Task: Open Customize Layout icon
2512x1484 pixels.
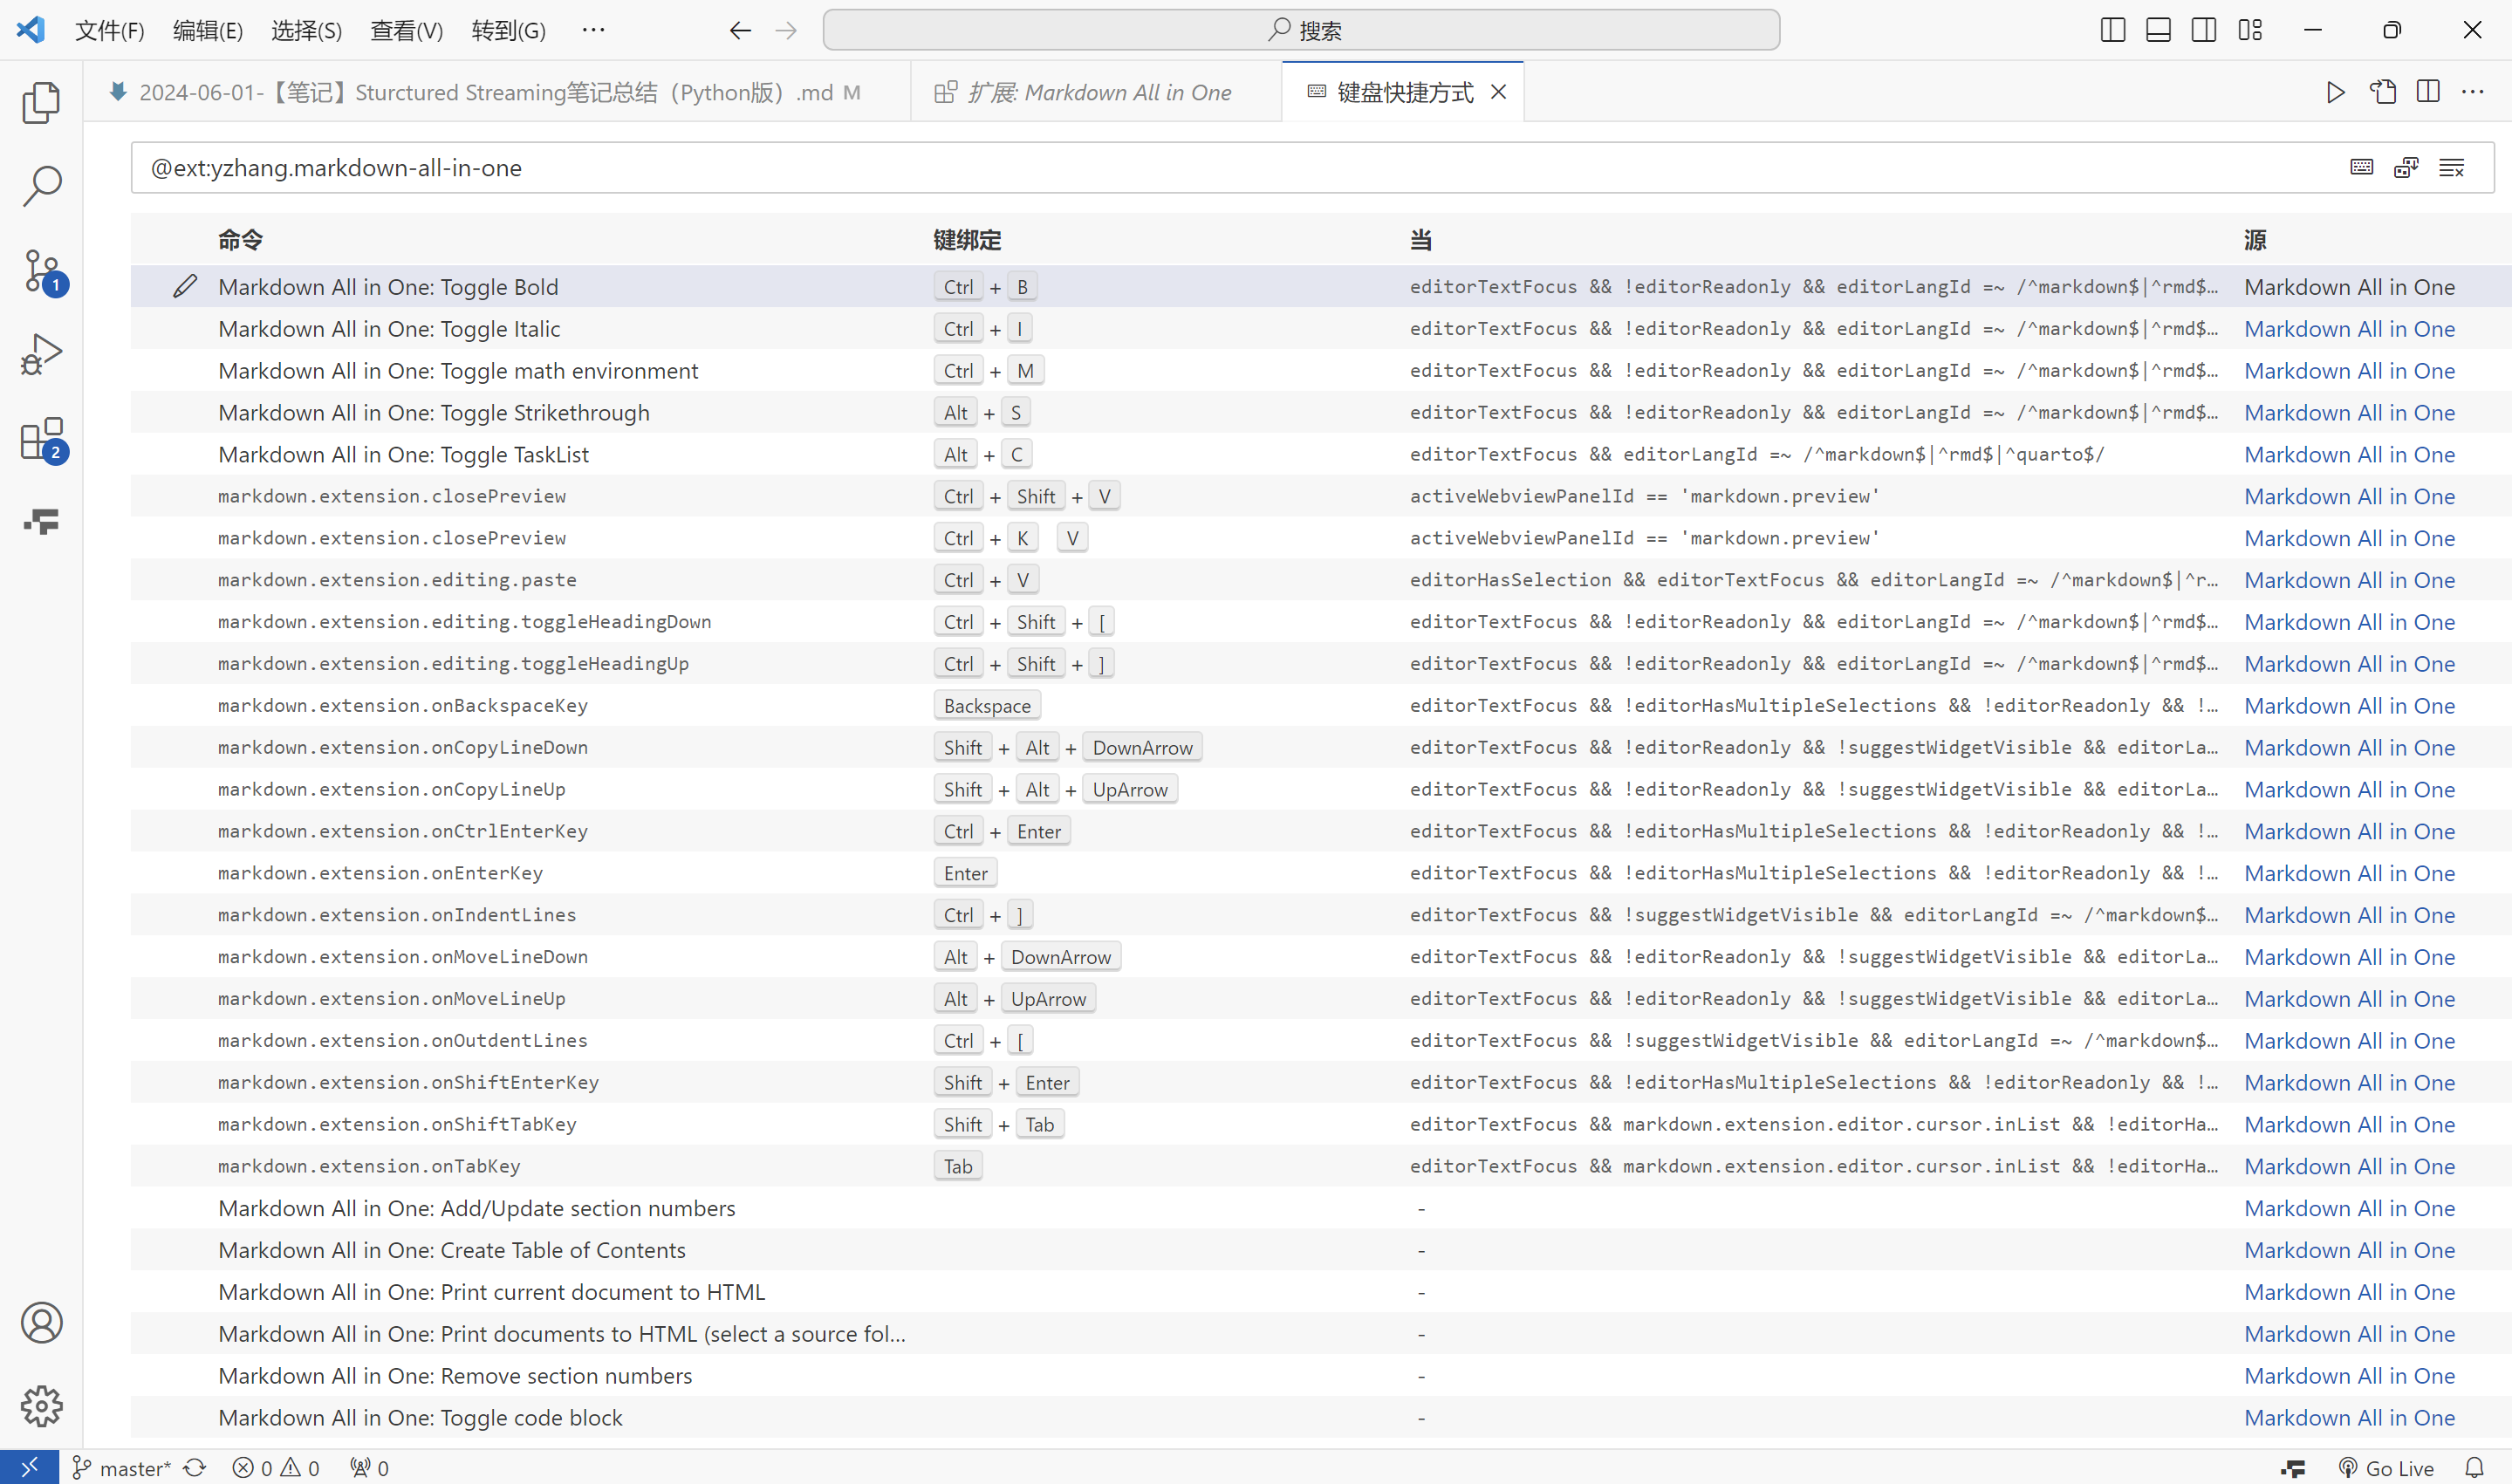Action: point(2250,30)
